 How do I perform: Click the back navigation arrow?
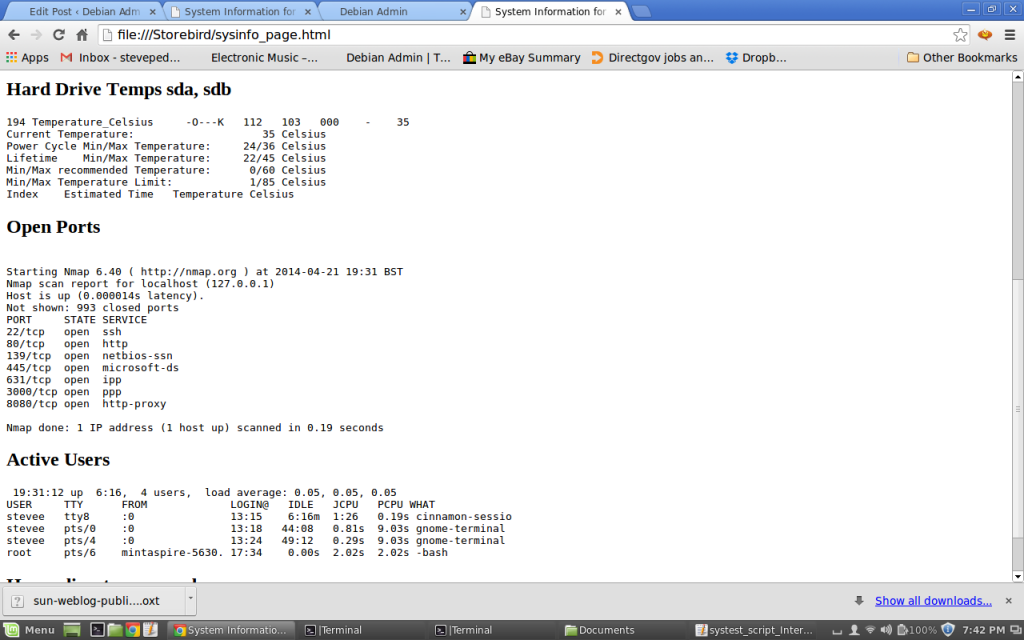(x=14, y=33)
